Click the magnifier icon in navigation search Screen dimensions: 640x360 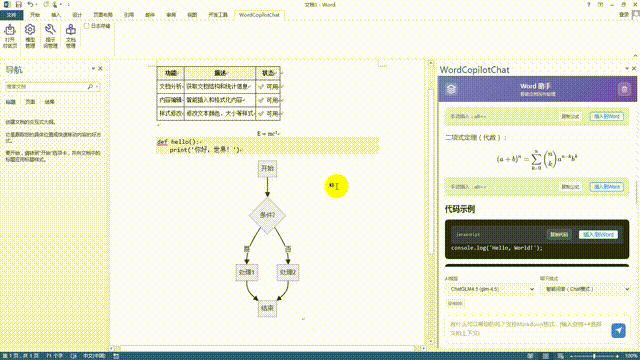click(x=90, y=87)
